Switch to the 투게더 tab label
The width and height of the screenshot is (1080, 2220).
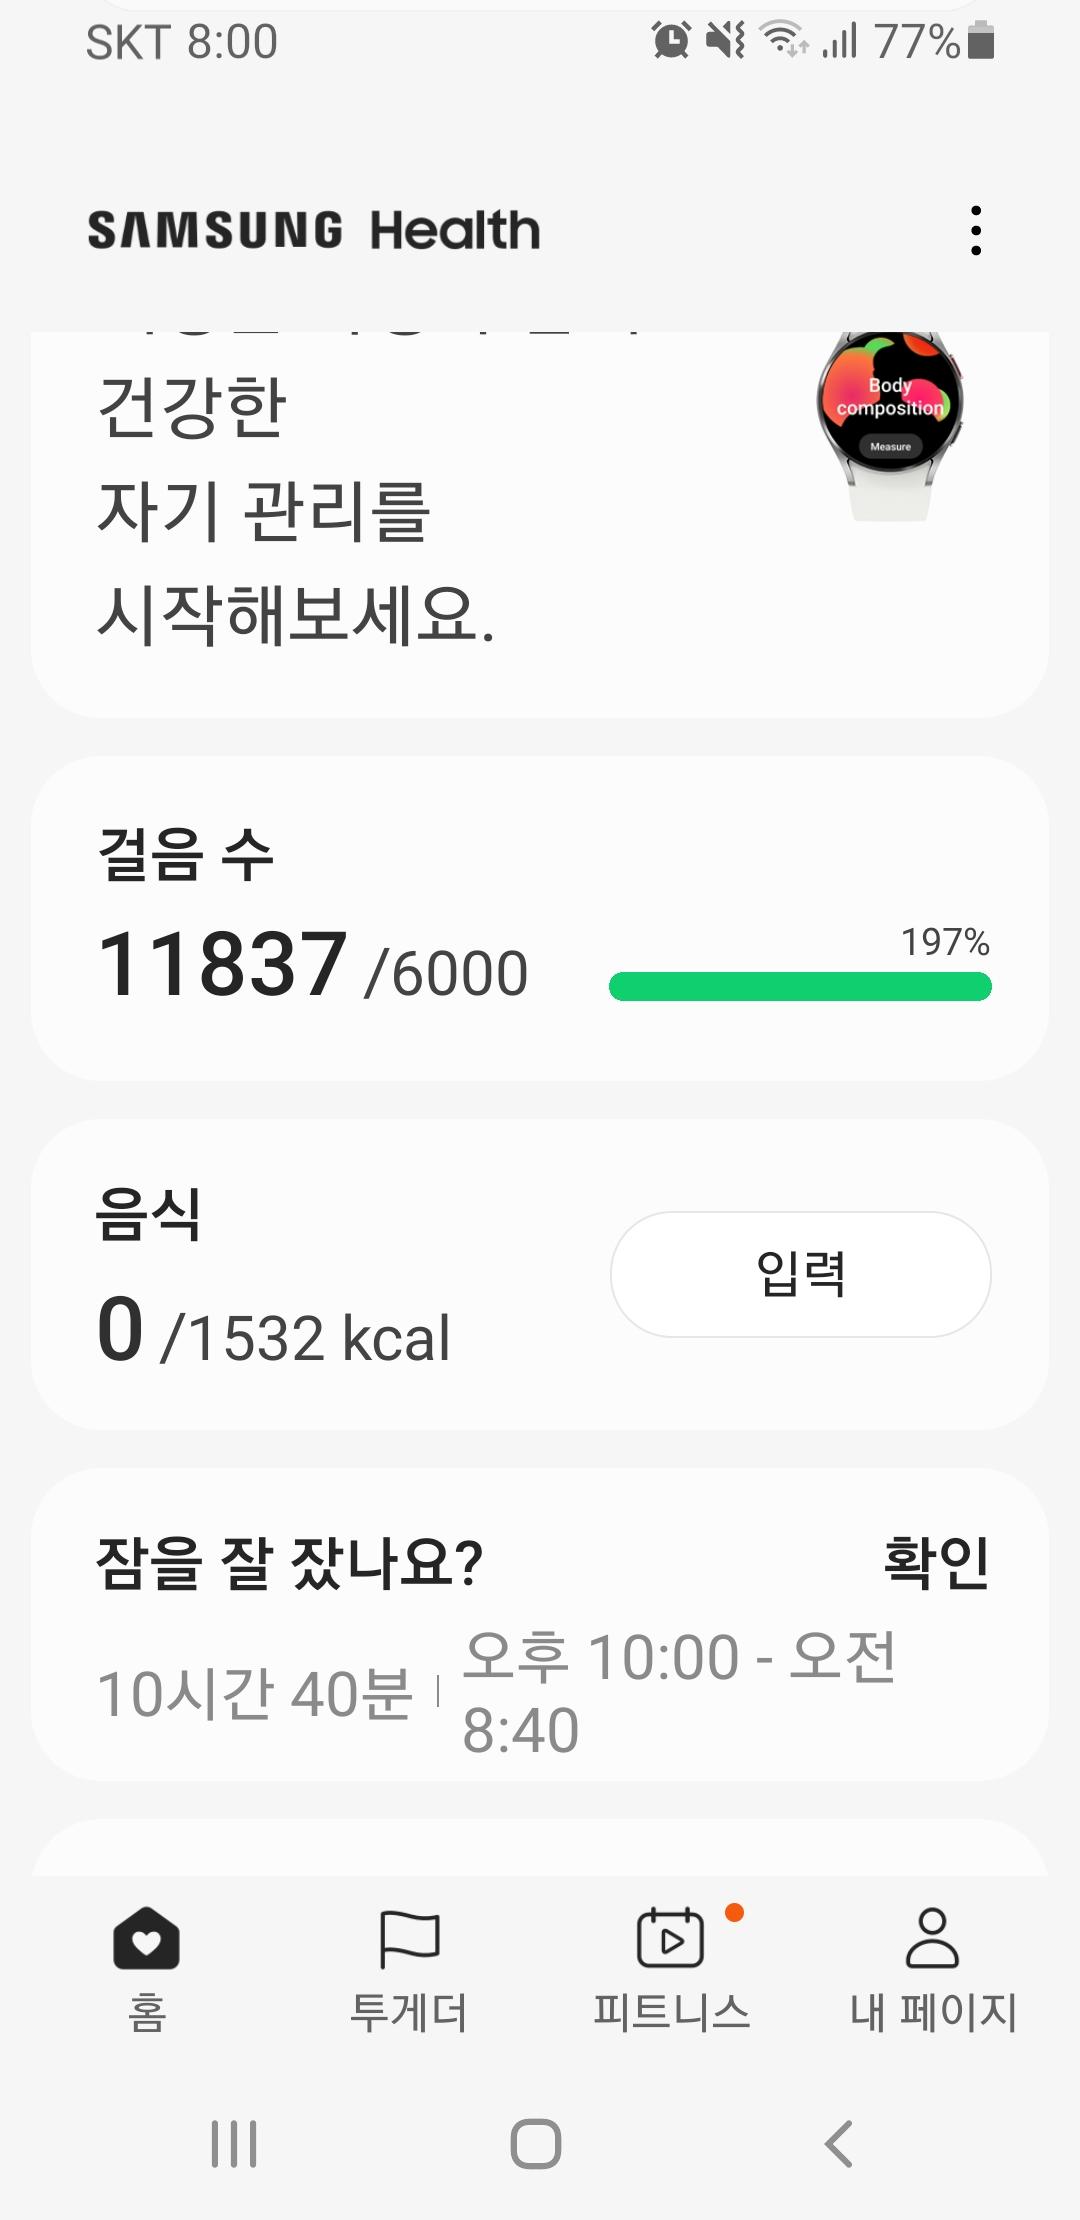point(409,2012)
